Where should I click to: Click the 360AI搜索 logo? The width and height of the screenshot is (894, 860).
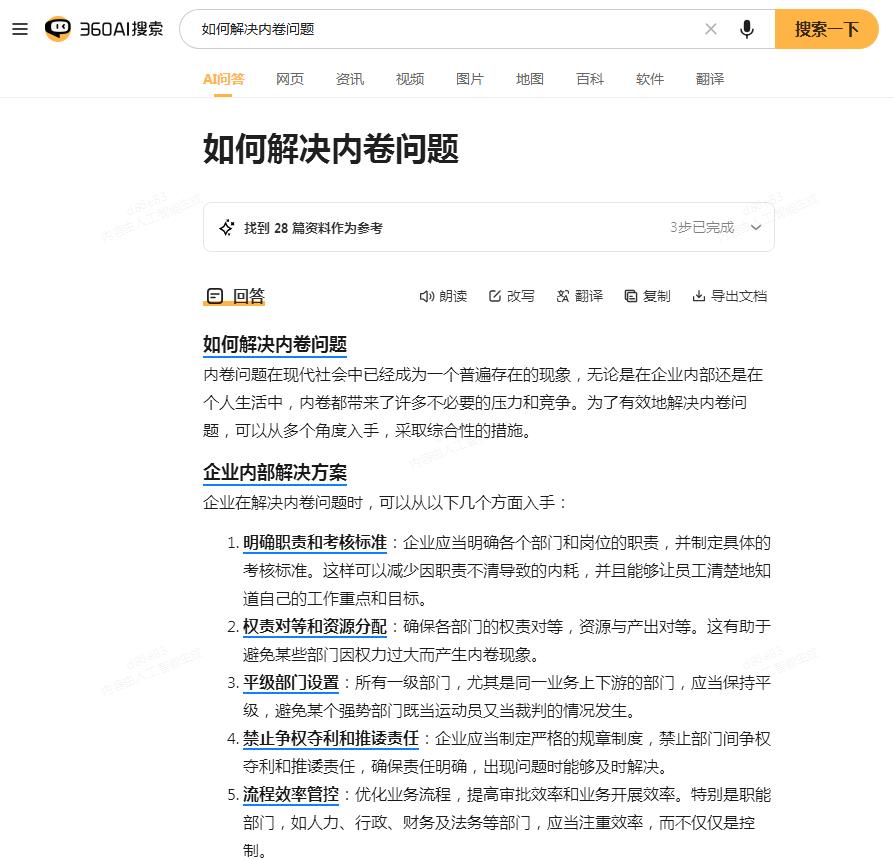pos(104,29)
